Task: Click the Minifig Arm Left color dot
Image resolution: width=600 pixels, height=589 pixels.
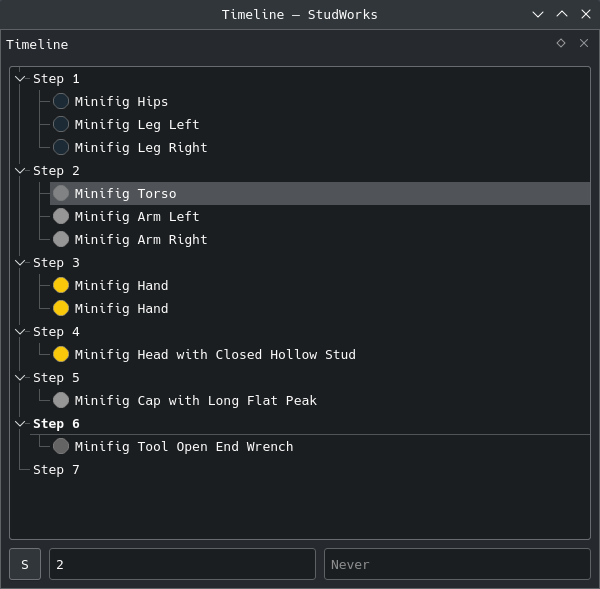Action: point(61,216)
